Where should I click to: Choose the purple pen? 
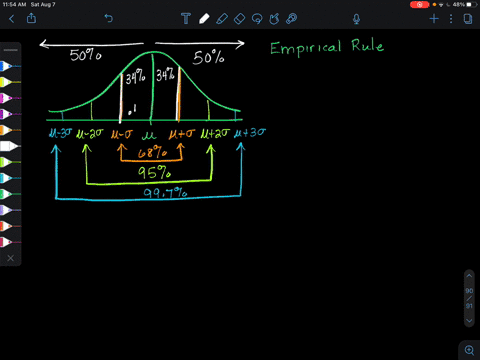tap(10, 114)
